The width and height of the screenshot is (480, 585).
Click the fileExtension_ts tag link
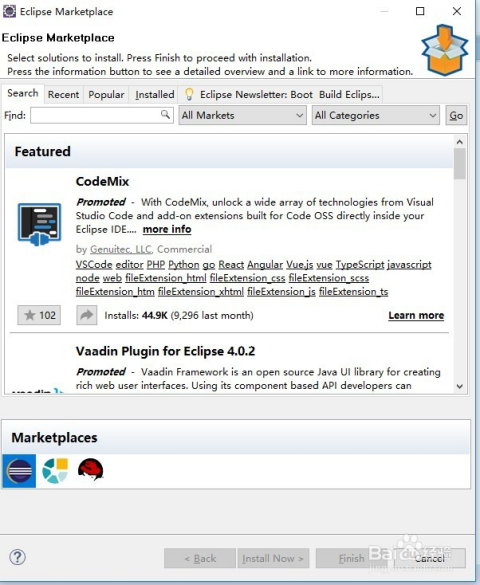(x=353, y=291)
